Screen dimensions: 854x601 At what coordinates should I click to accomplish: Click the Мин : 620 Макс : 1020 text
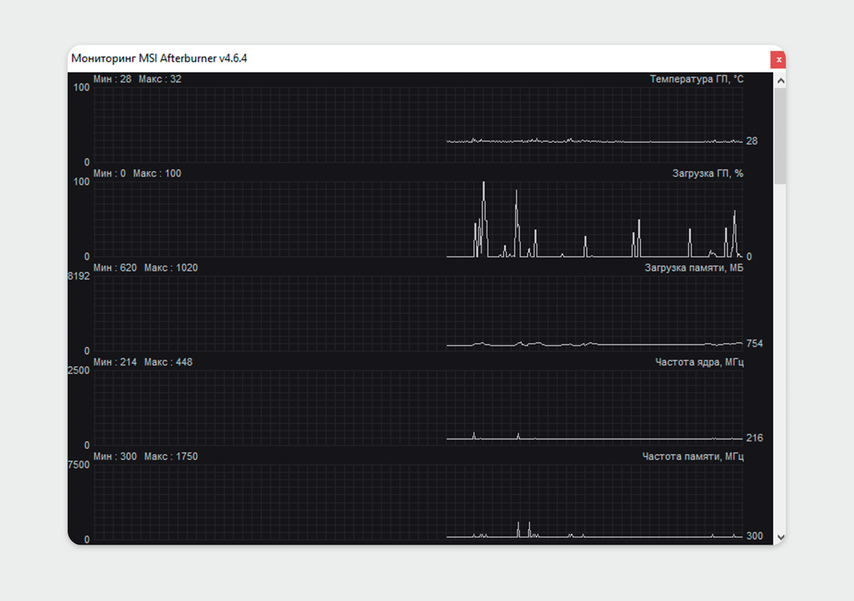click(x=145, y=268)
